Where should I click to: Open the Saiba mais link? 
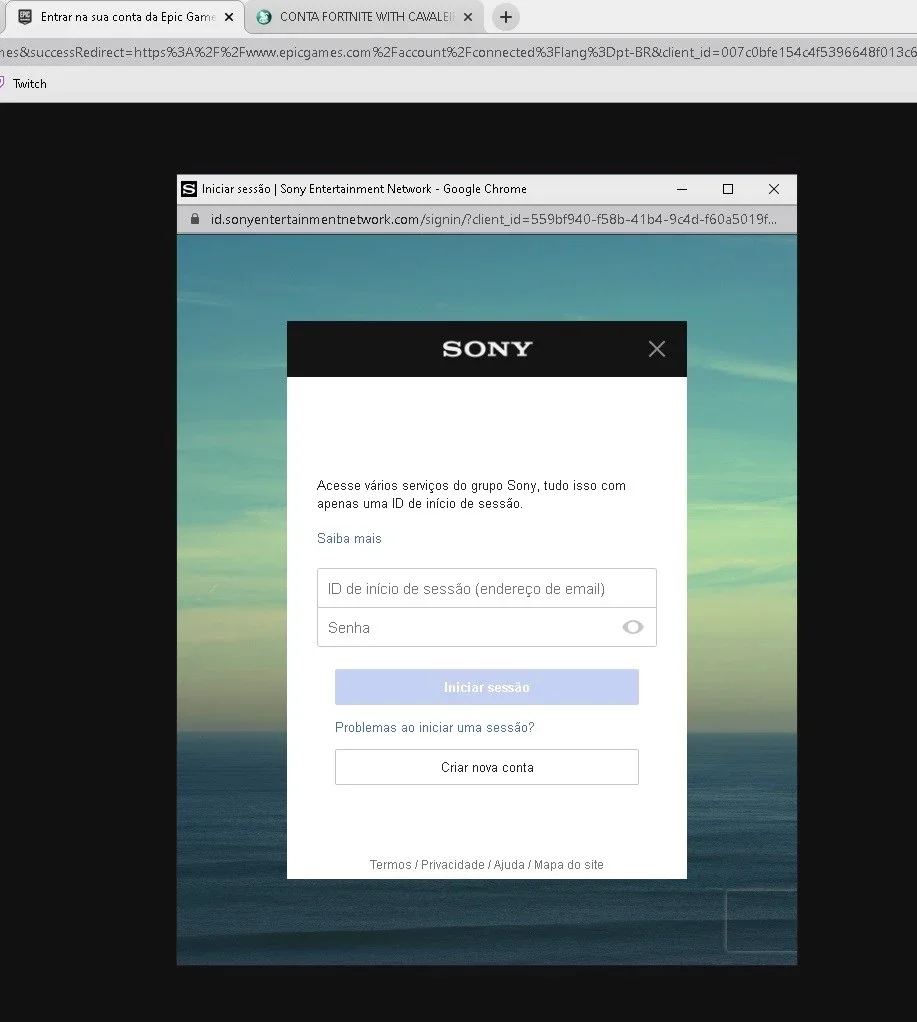[349, 538]
